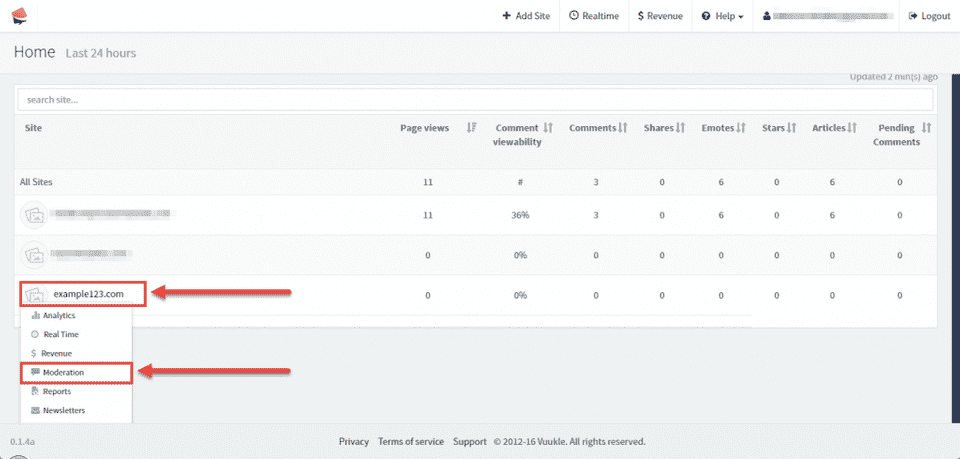Expand the example123.com site menu

pos(88,294)
